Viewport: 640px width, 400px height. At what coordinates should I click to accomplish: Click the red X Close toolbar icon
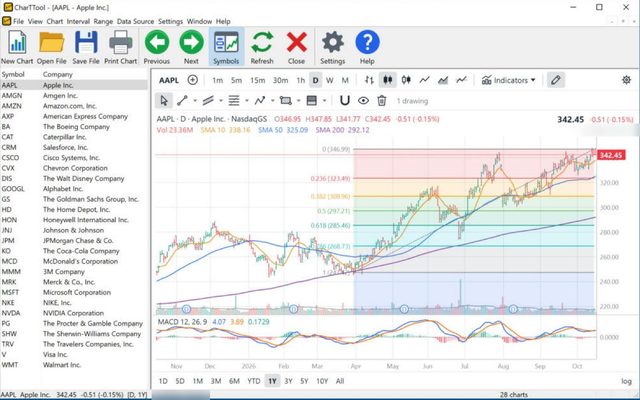pyautogui.click(x=296, y=42)
